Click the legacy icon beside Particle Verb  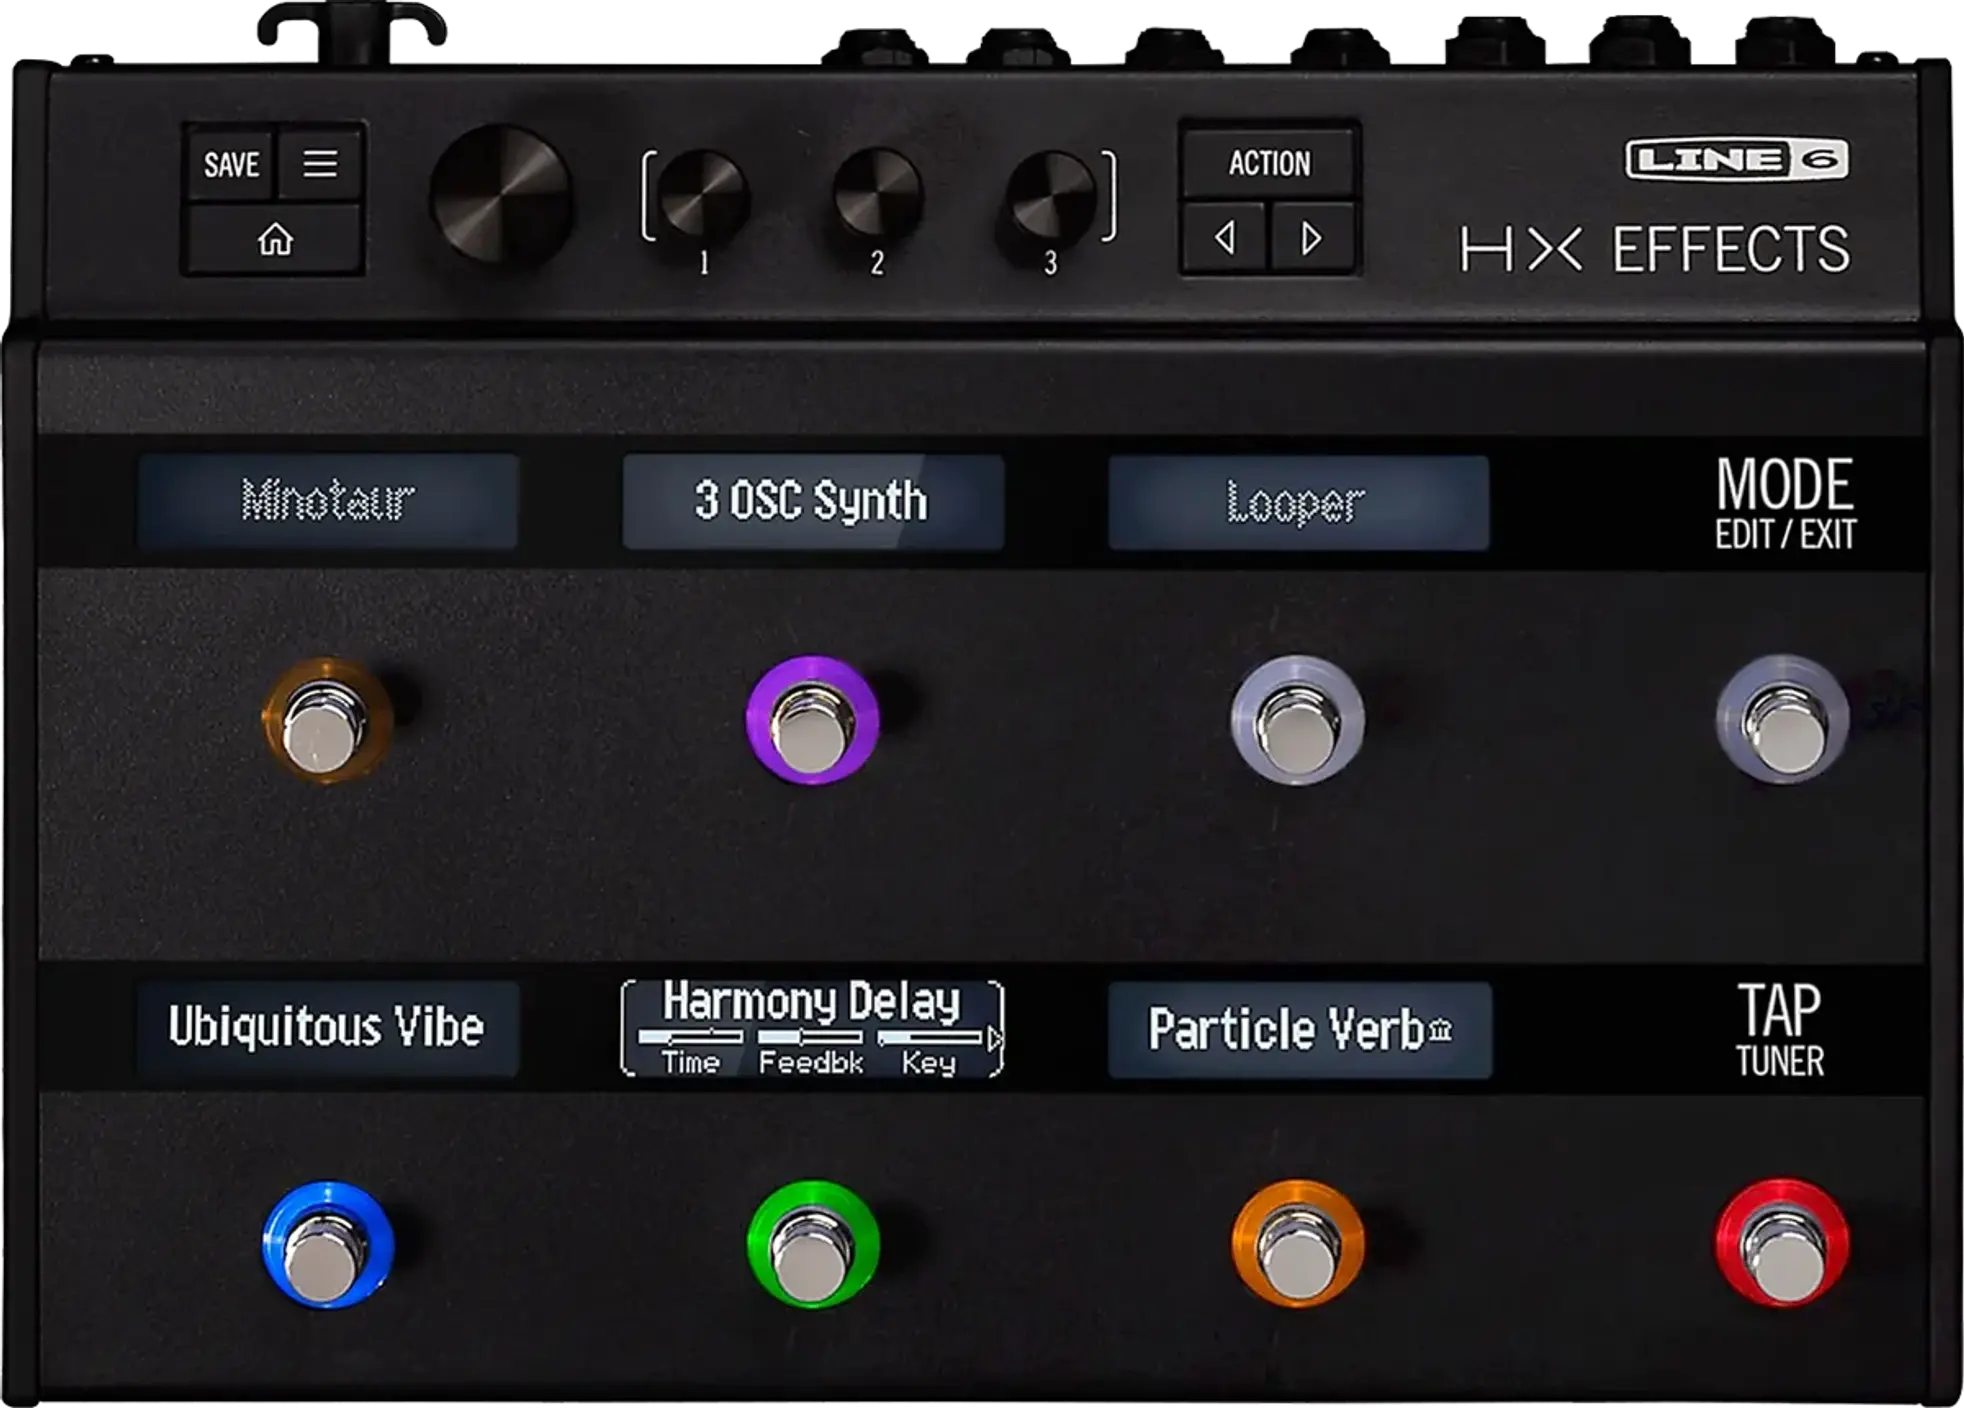point(1440,1029)
